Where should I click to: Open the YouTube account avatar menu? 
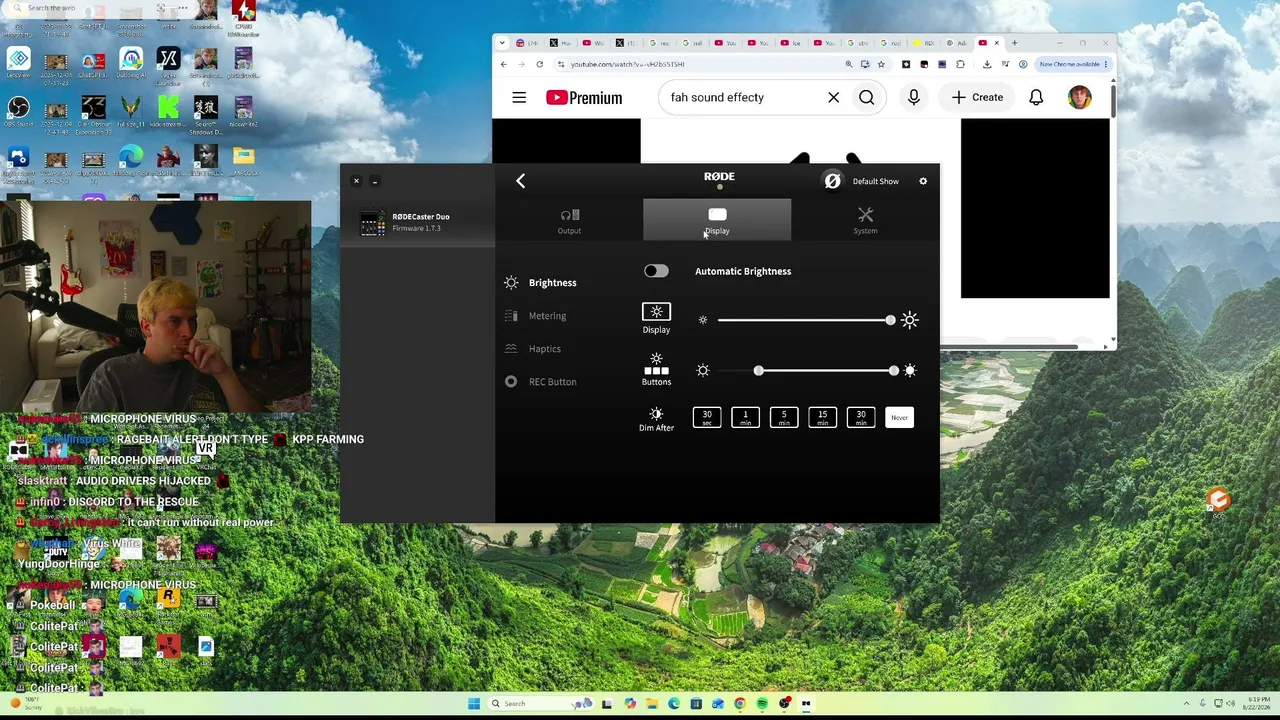pos(1079,97)
